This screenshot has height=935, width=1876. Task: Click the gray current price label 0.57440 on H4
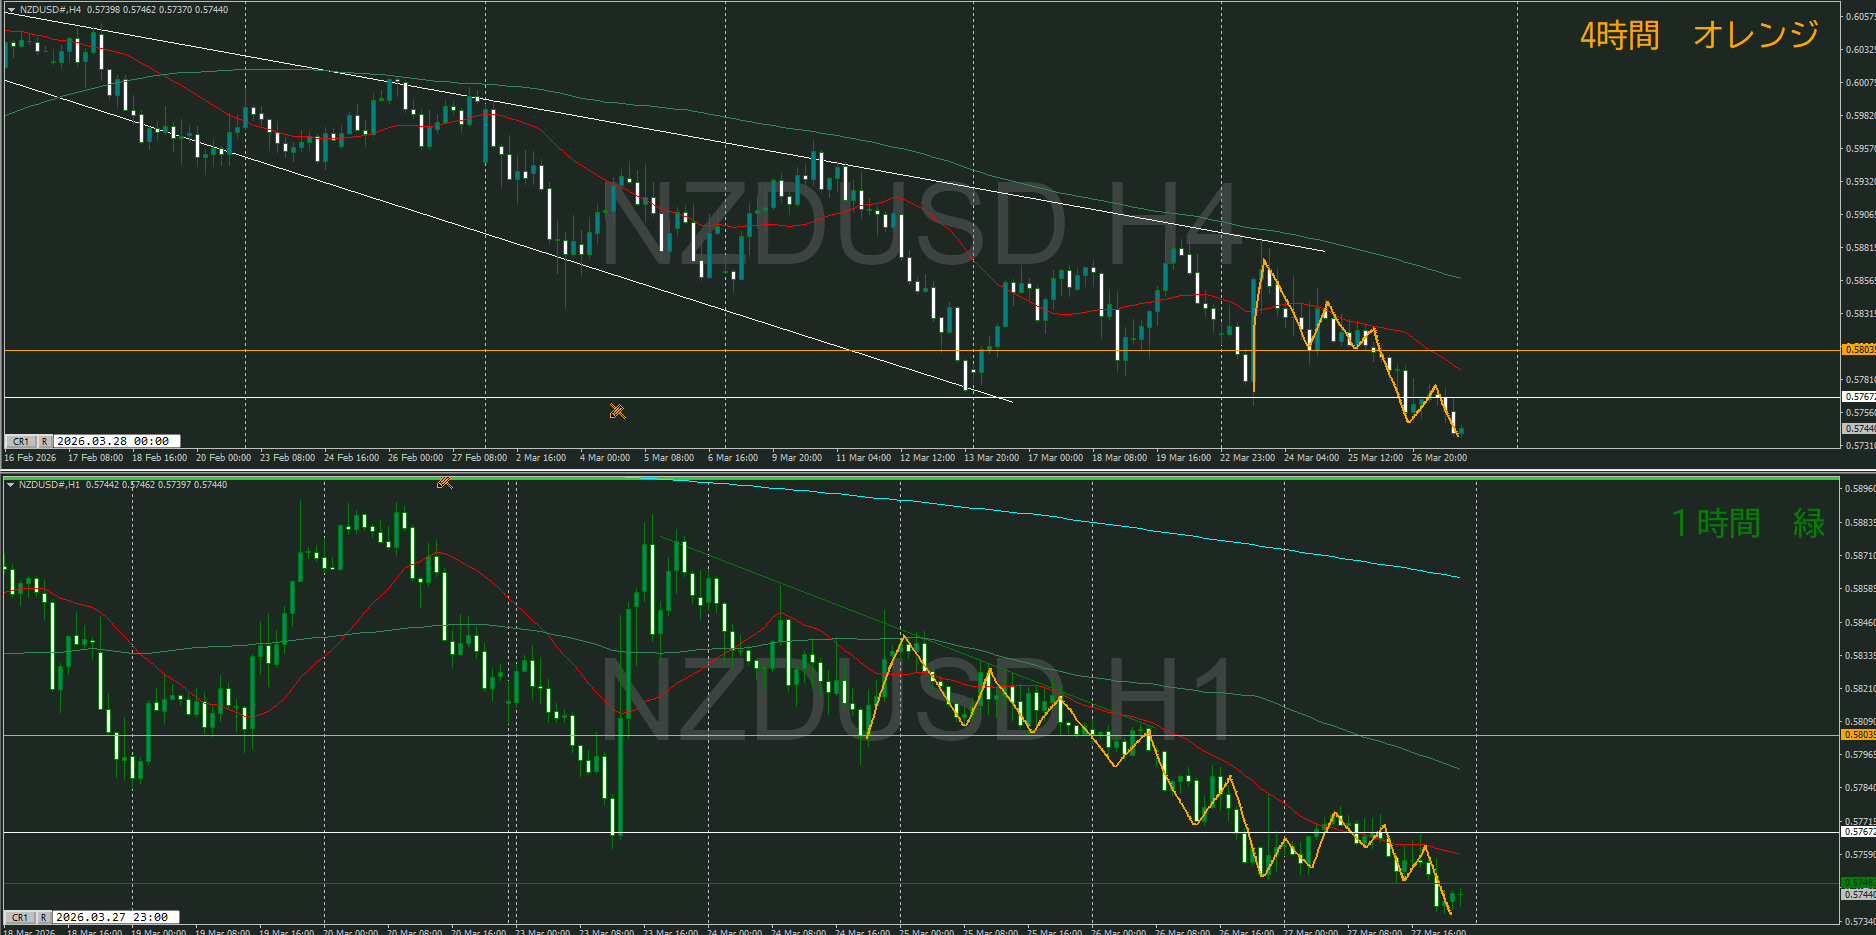click(x=1859, y=428)
